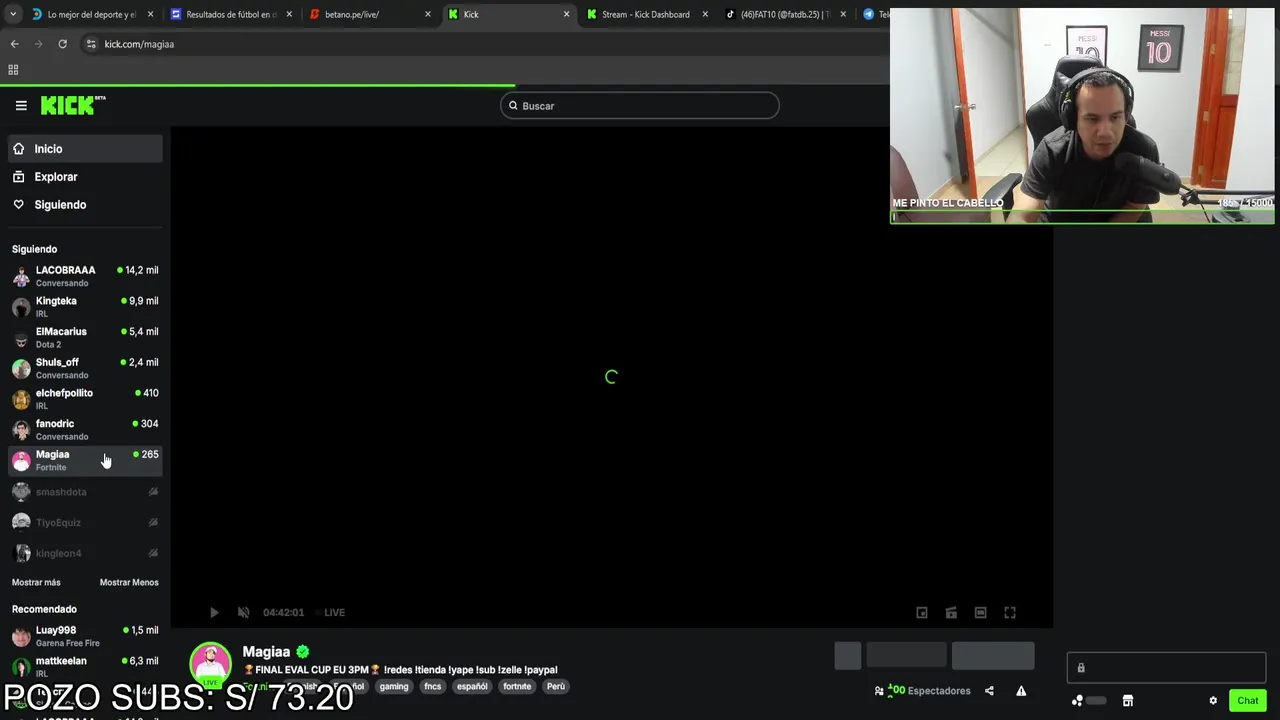Click the report warning triangle icon

(1021, 691)
